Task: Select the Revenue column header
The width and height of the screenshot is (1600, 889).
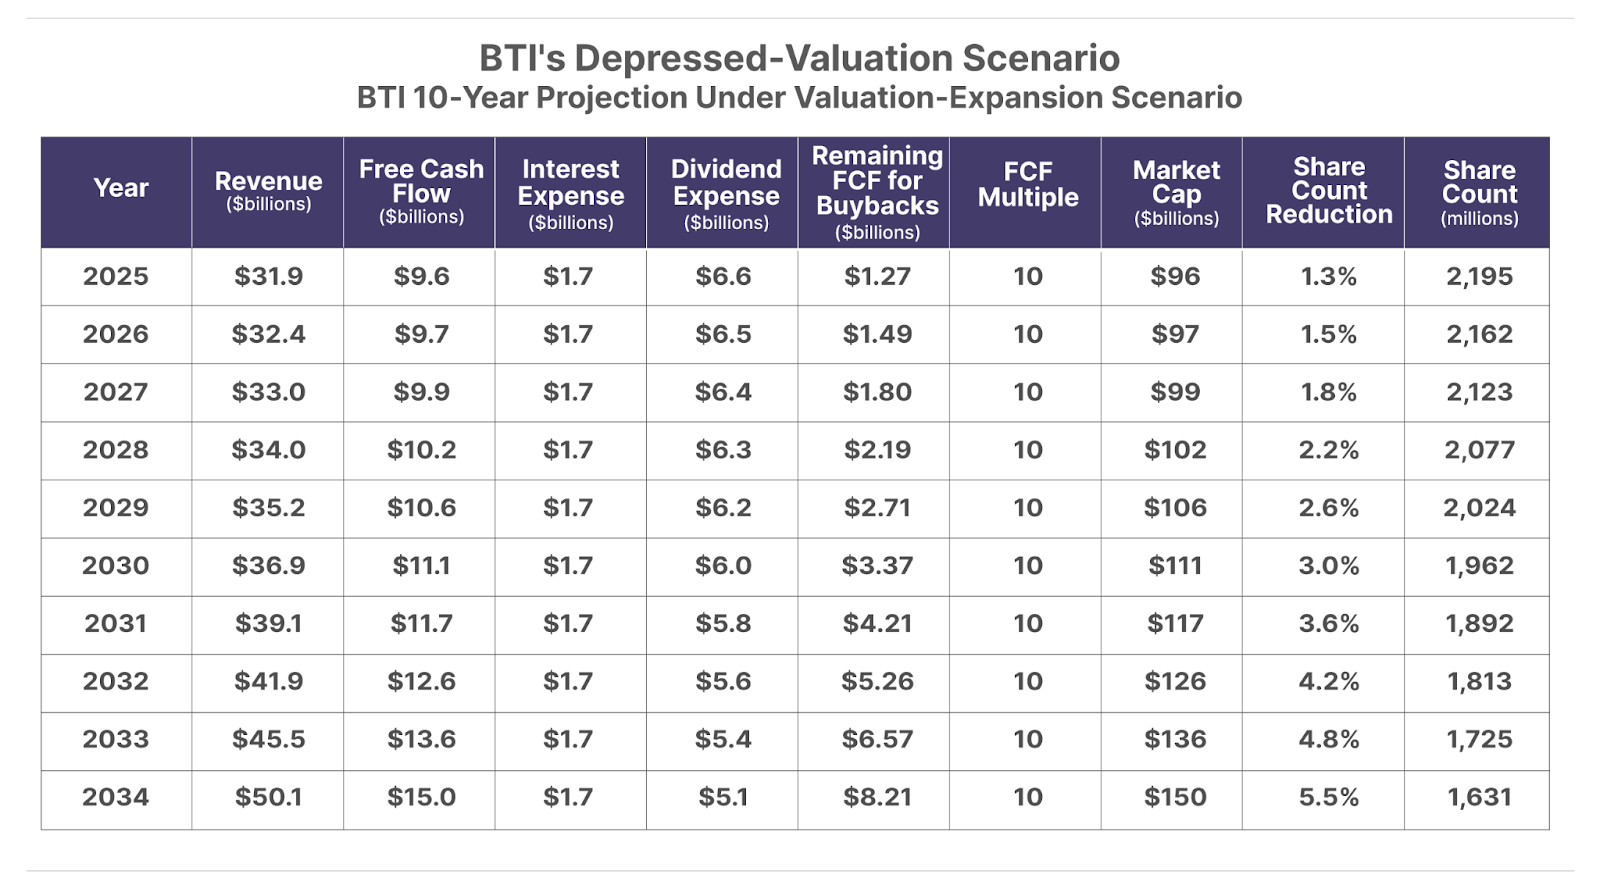Action: click(268, 190)
